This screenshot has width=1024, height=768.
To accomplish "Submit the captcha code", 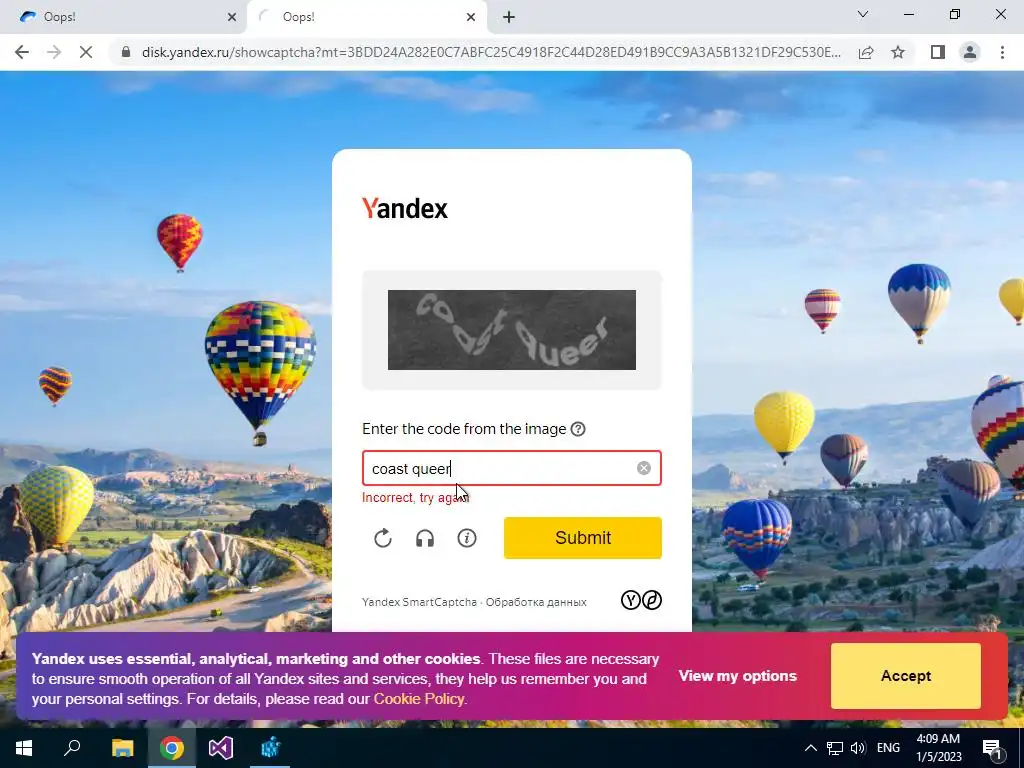I will coord(583,538).
